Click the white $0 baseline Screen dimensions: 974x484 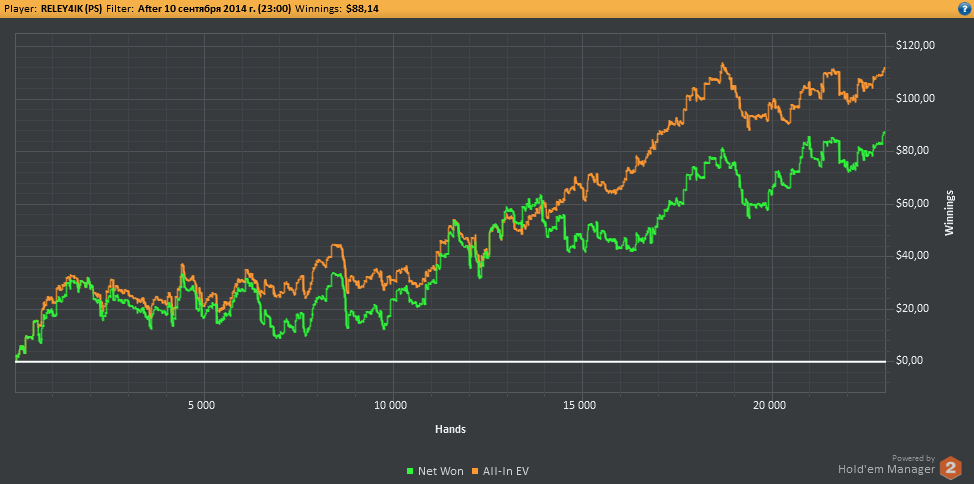click(x=450, y=362)
